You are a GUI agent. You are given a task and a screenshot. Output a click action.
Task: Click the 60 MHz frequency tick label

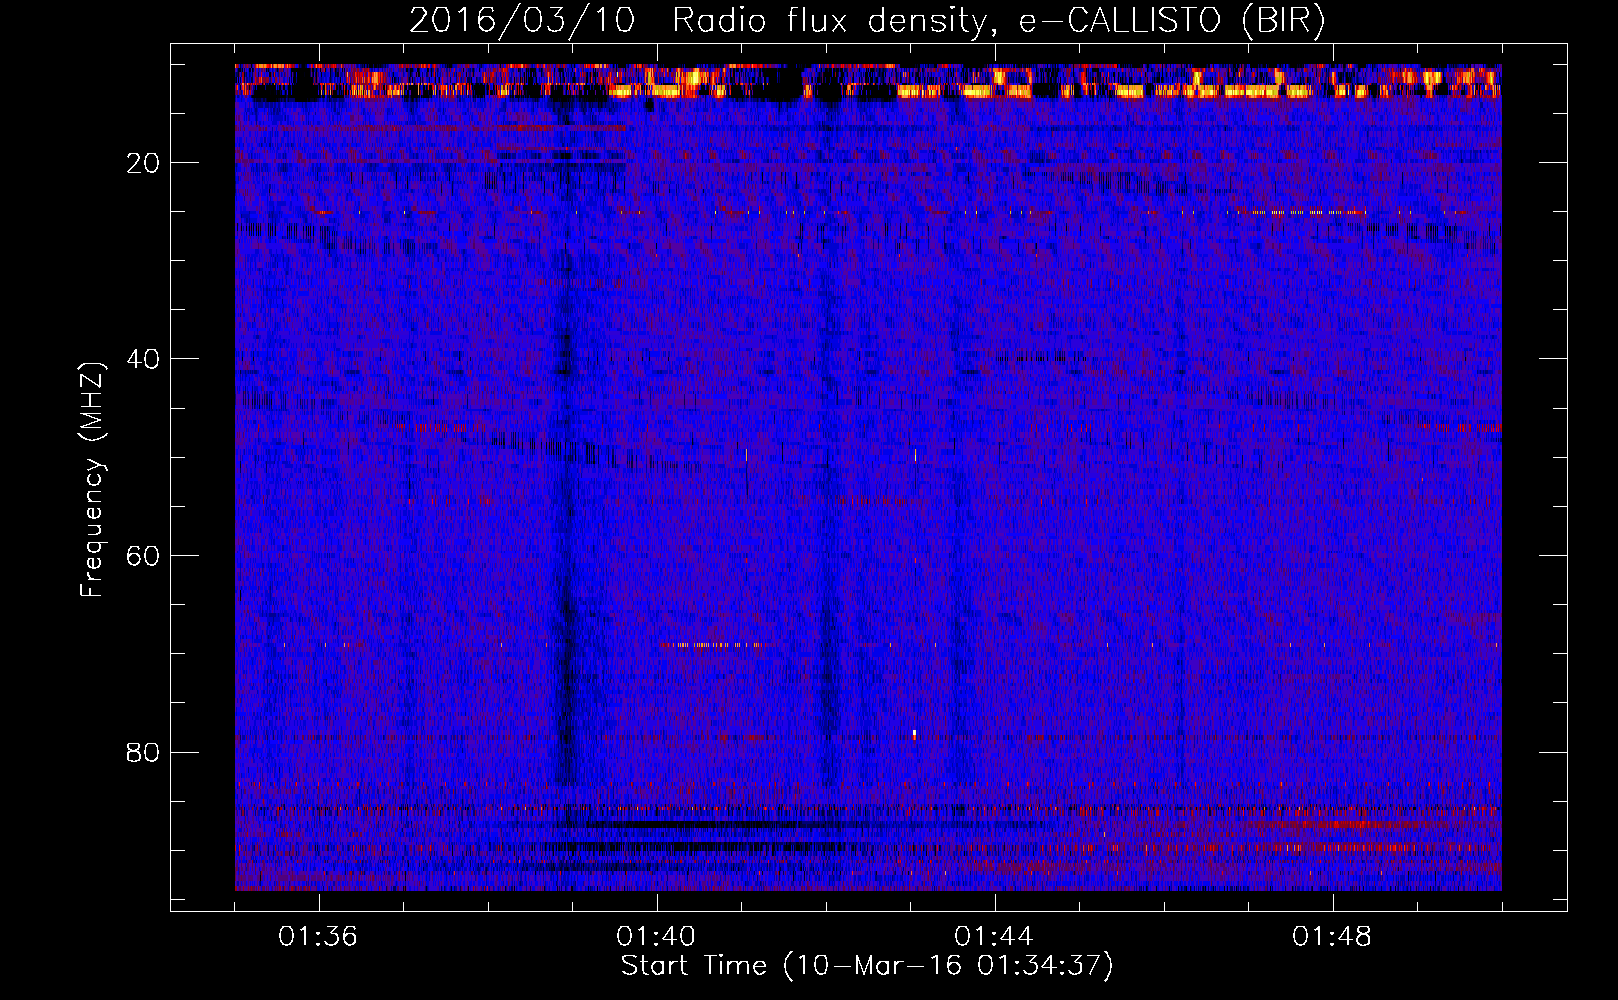coord(144,555)
